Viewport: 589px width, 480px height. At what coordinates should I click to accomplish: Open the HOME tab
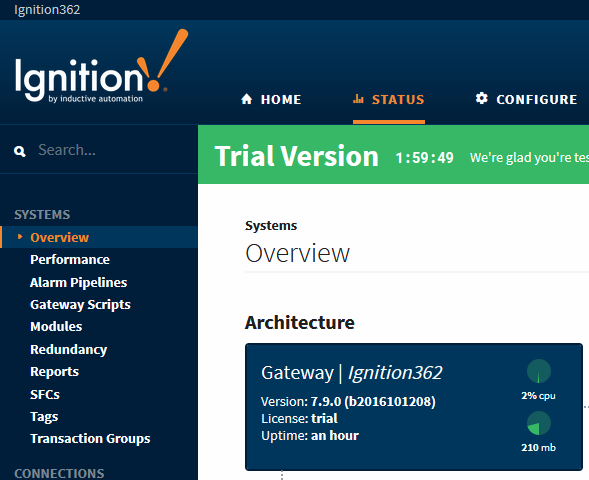[271, 99]
